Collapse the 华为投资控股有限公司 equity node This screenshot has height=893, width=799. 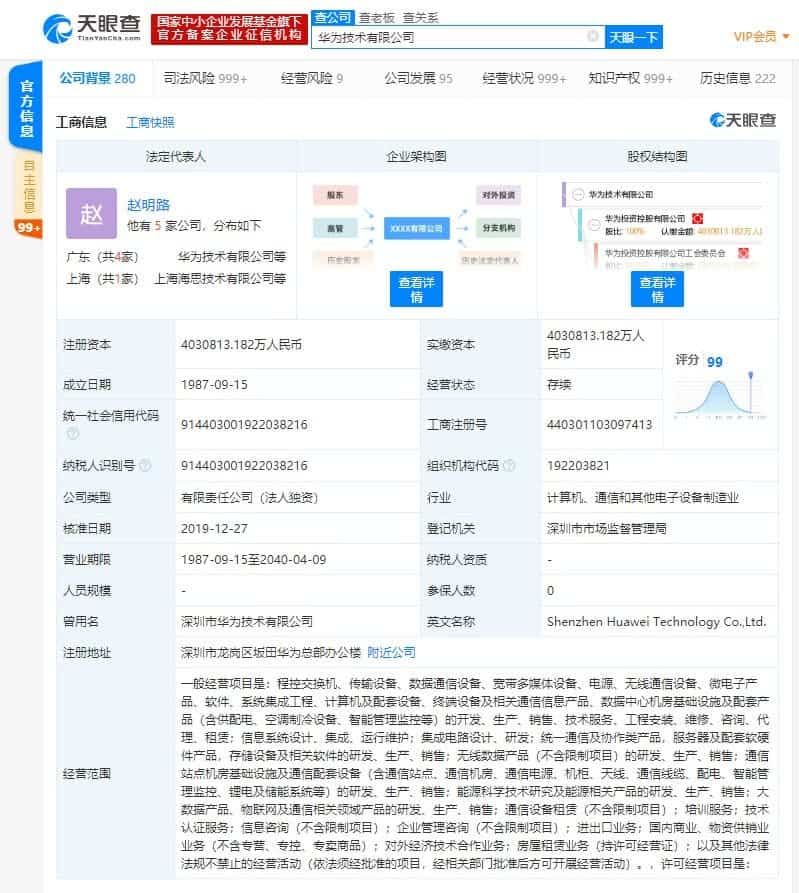(x=593, y=224)
